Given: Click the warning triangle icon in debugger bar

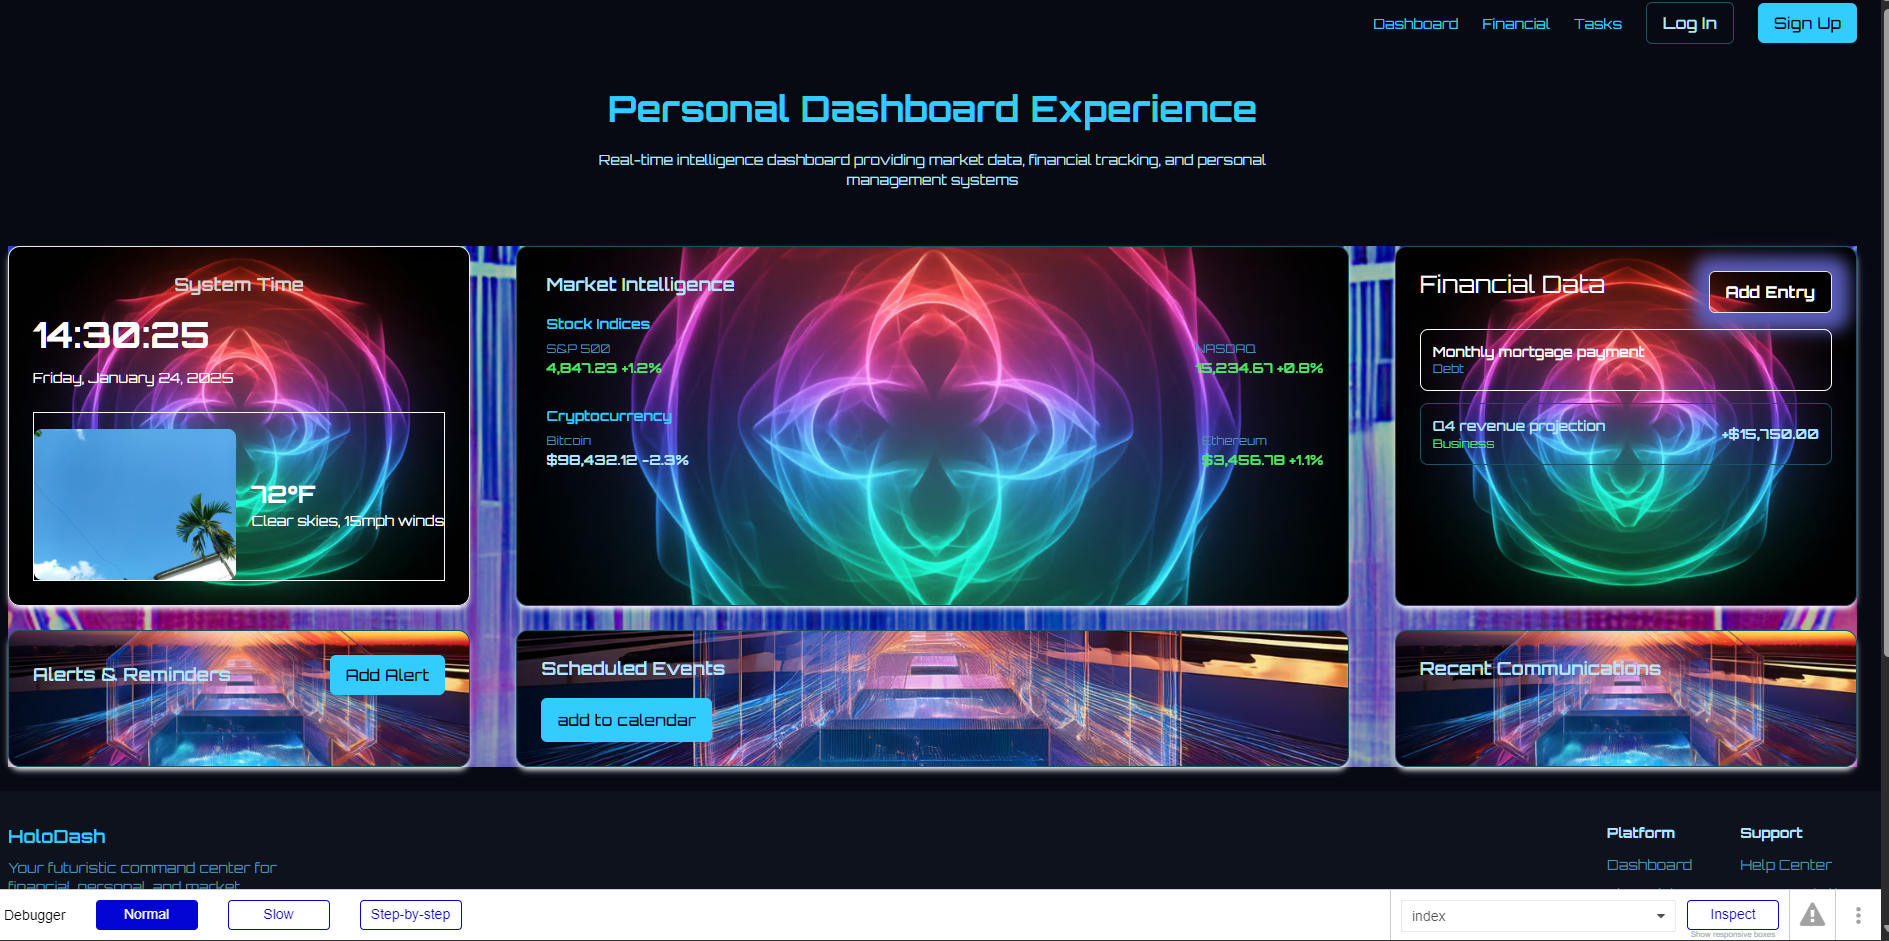Looking at the screenshot, I should tap(1812, 915).
